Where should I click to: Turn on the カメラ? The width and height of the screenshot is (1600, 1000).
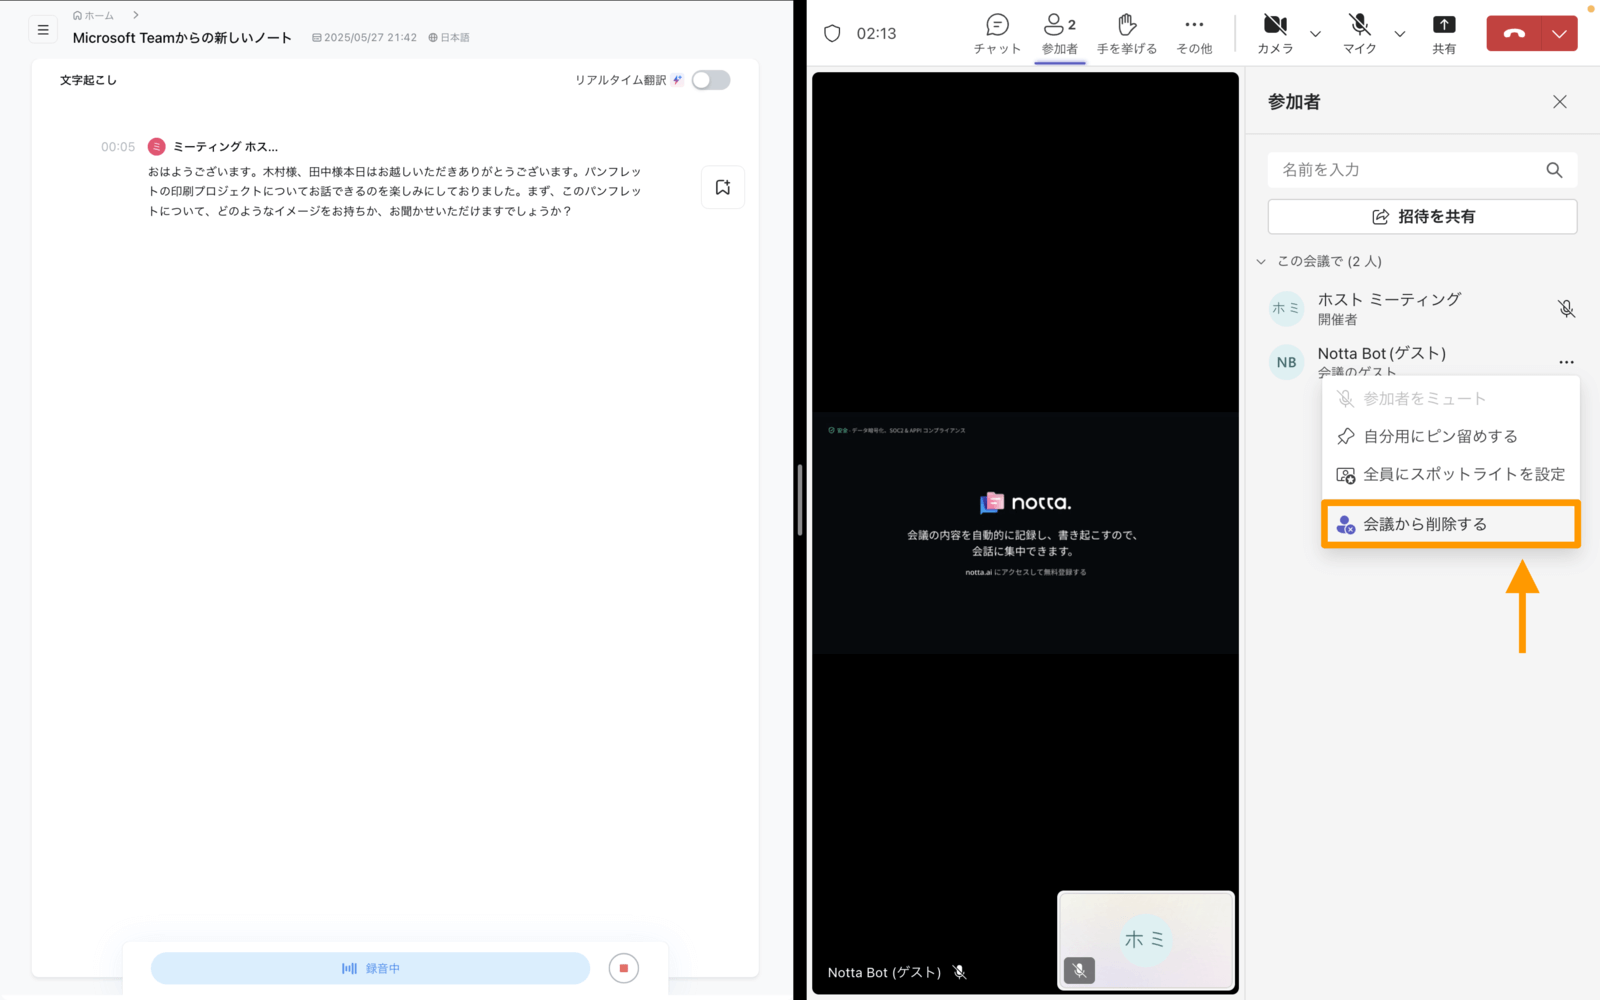click(1275, 33)
